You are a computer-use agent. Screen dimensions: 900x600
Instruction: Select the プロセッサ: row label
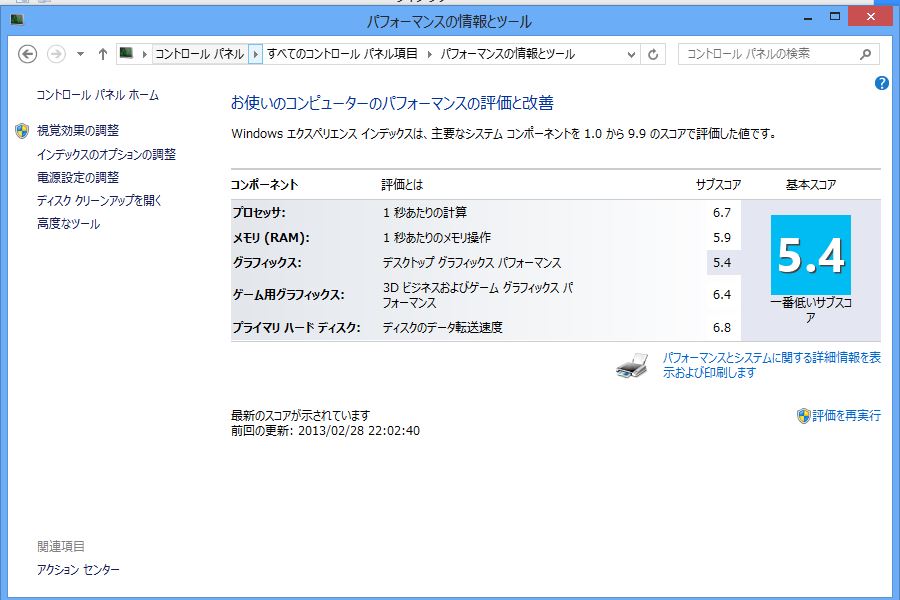259,212
